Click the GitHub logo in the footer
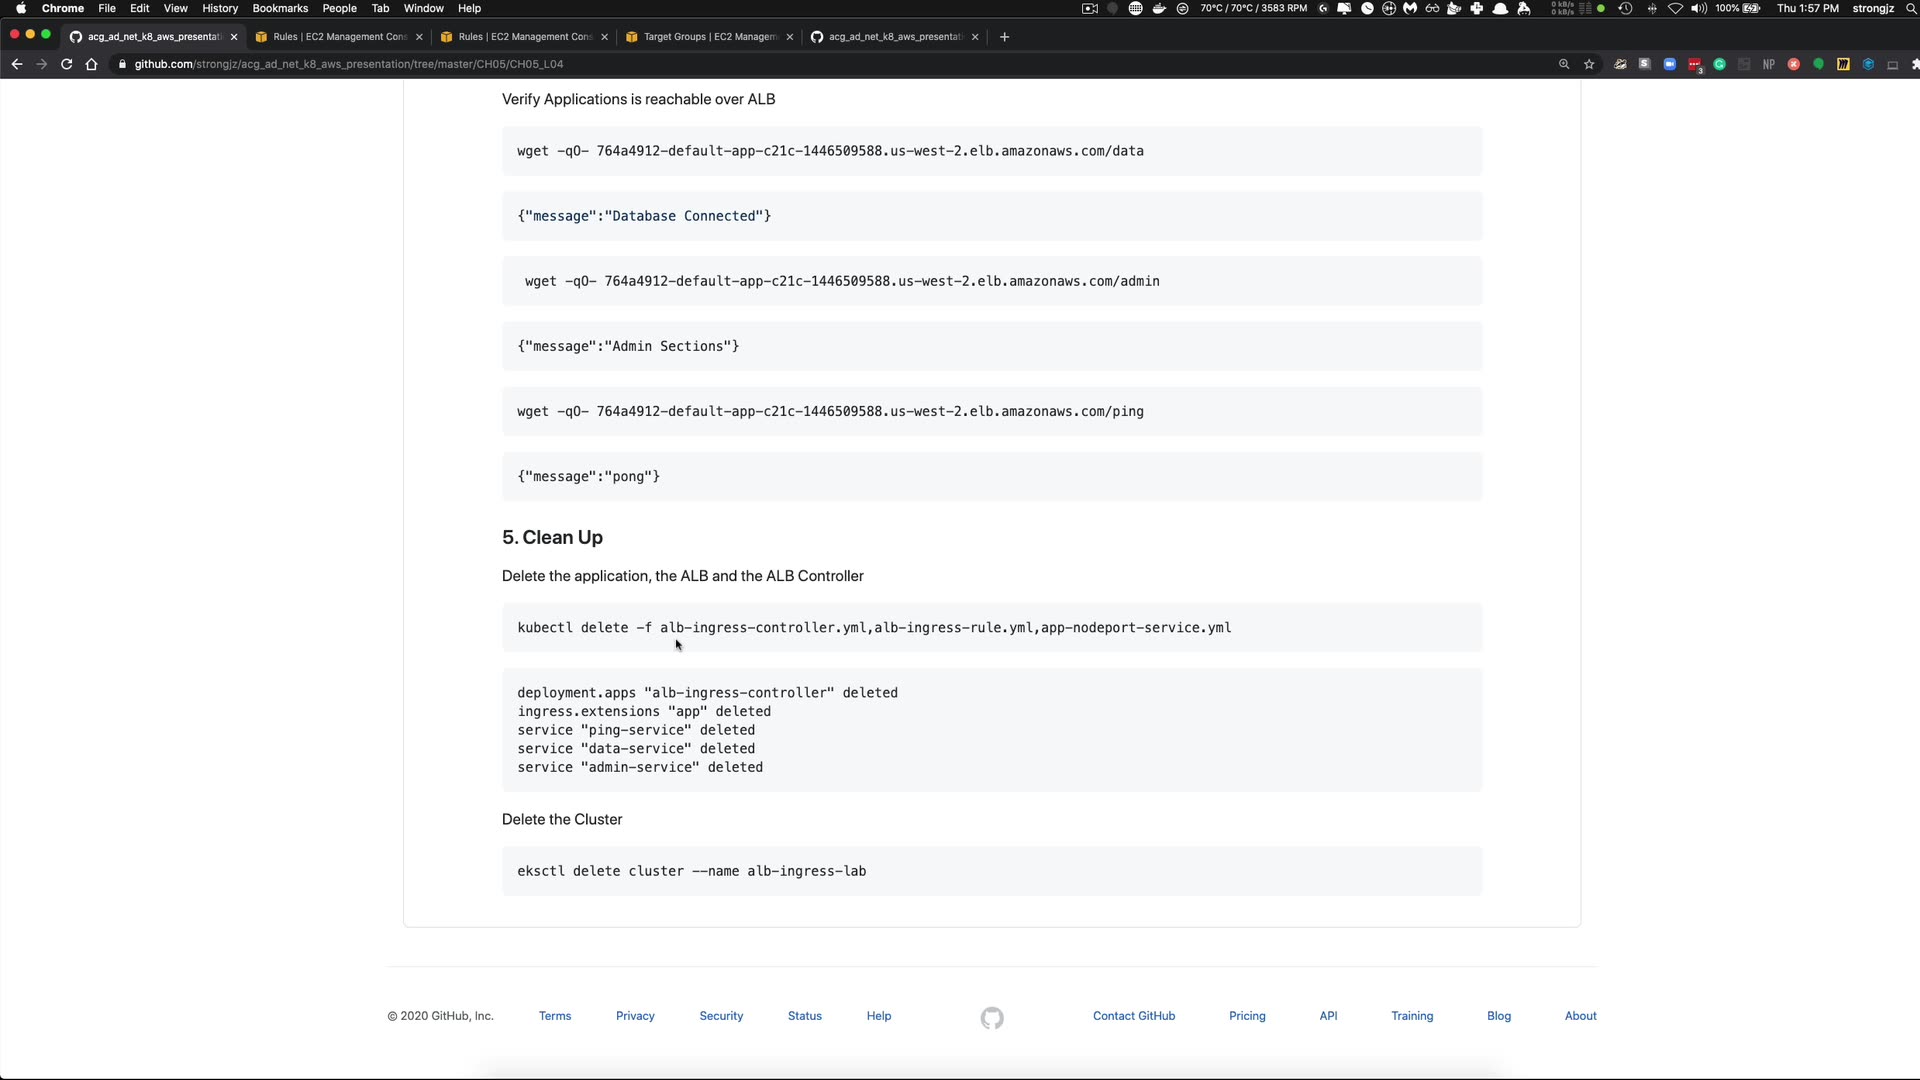 [x=991, y=1018]
